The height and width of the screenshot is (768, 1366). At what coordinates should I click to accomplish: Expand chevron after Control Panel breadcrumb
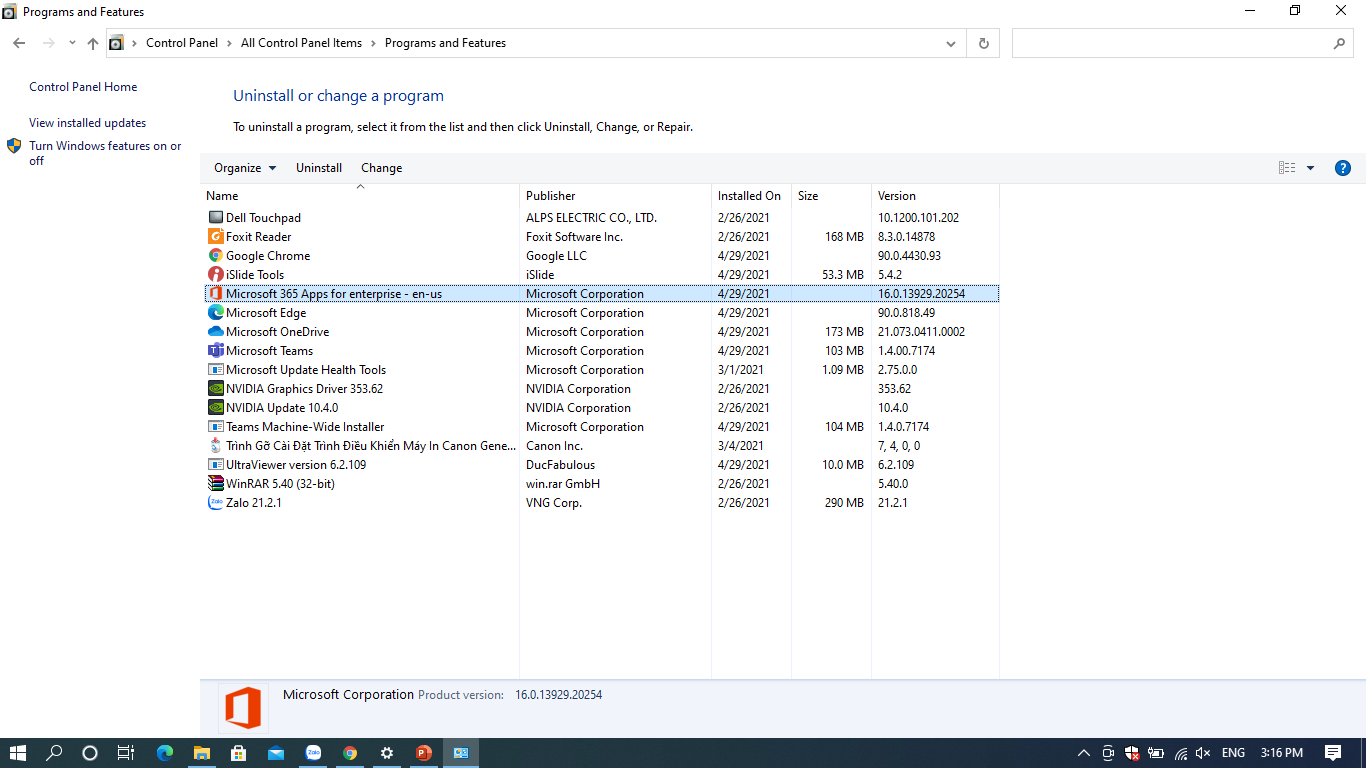(229, 43)
